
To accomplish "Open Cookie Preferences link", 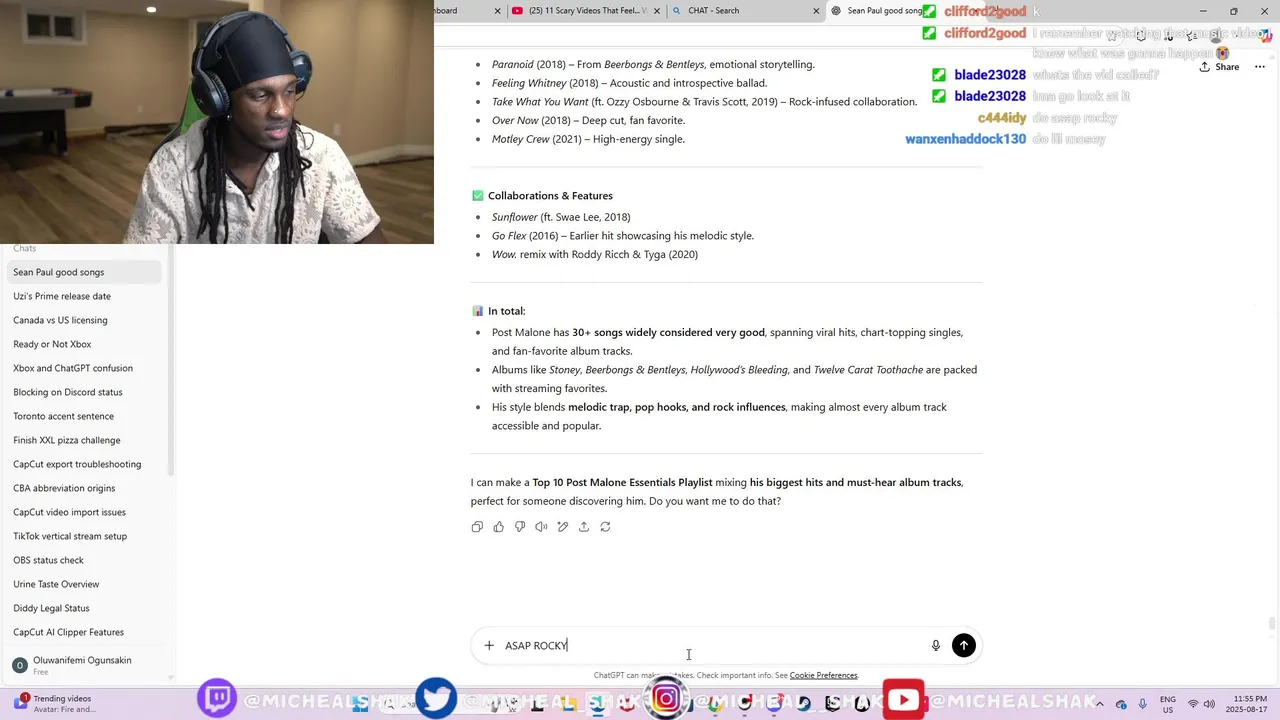I will [x=823, y=675].
